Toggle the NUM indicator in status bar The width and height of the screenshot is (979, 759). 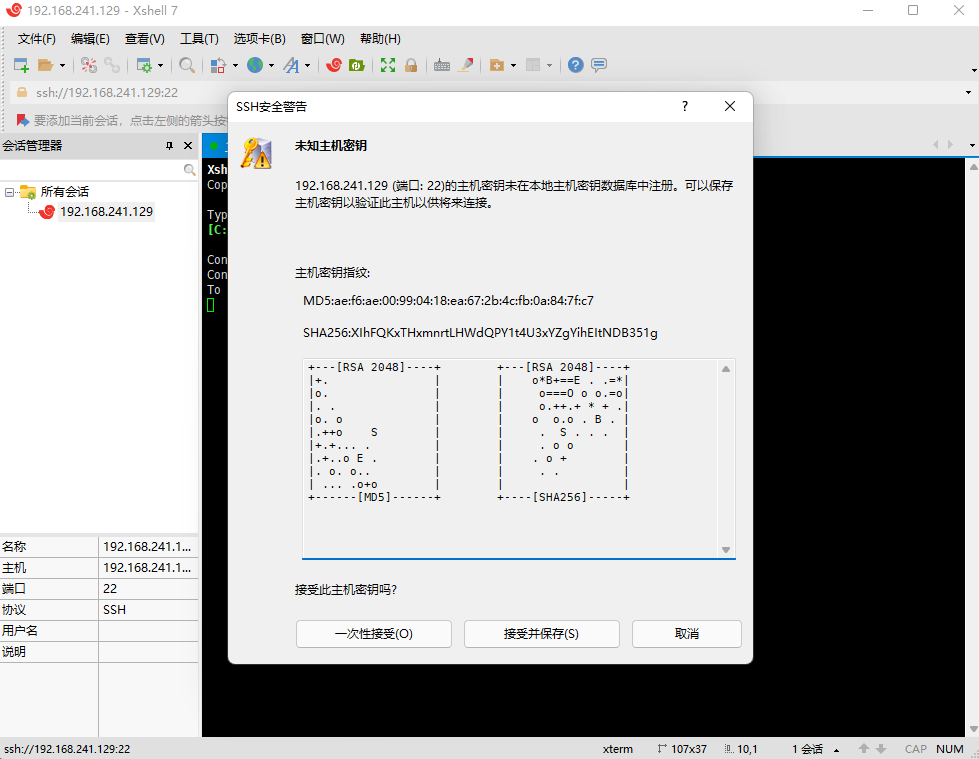[x=949, y=748]
